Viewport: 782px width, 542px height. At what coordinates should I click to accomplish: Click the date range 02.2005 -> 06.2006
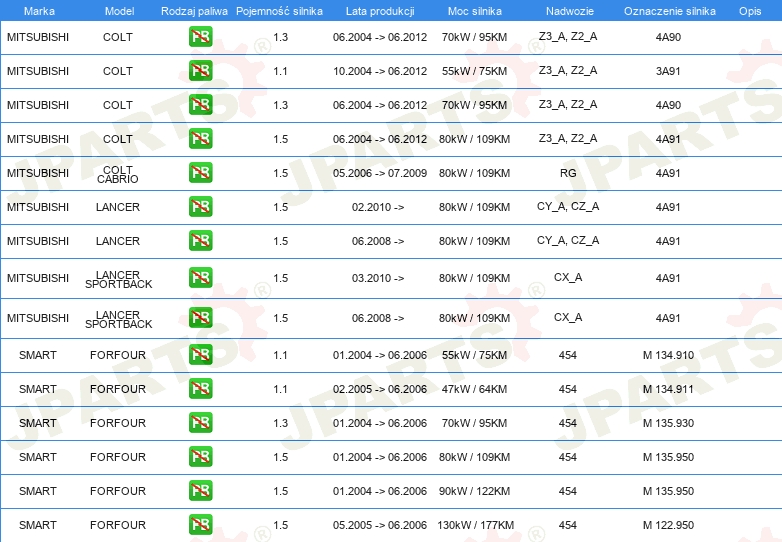[x=380, y=389]
